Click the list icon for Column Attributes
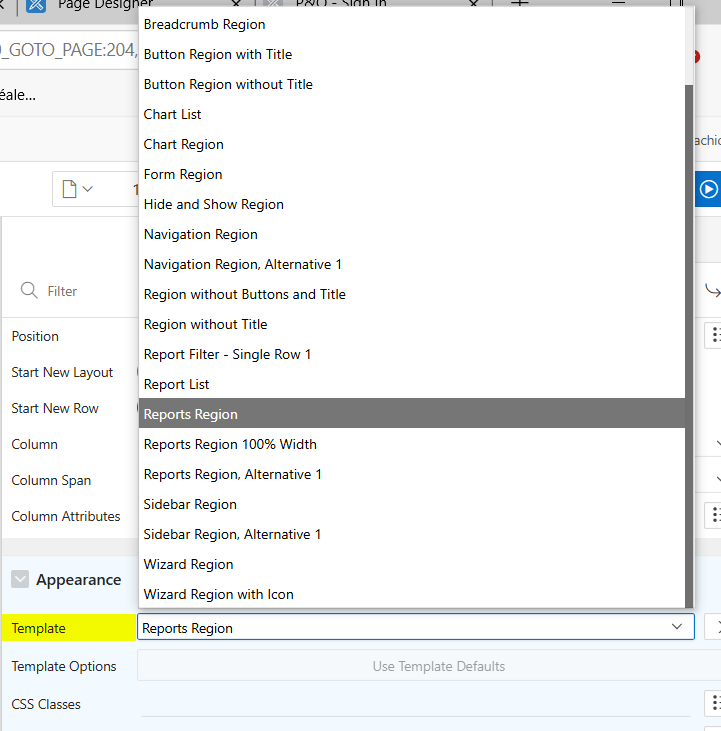The image size is (721, 731). coord(714,515)
